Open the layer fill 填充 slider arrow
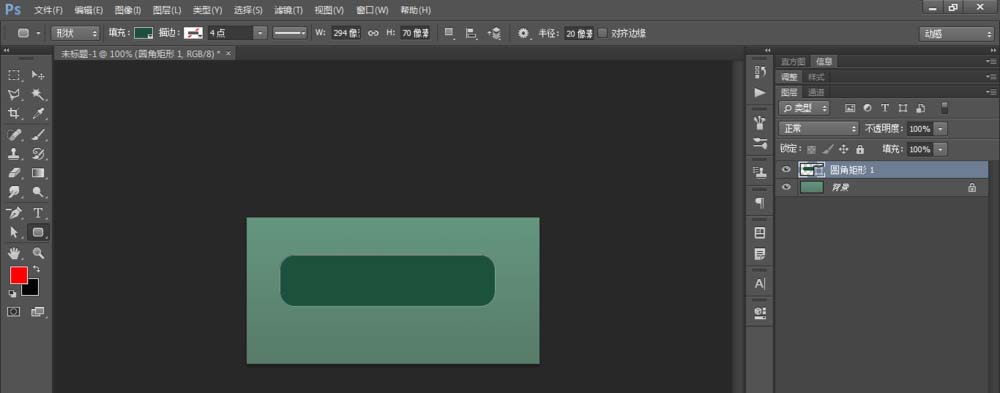1000x393 pixels. tap(941, 149)
